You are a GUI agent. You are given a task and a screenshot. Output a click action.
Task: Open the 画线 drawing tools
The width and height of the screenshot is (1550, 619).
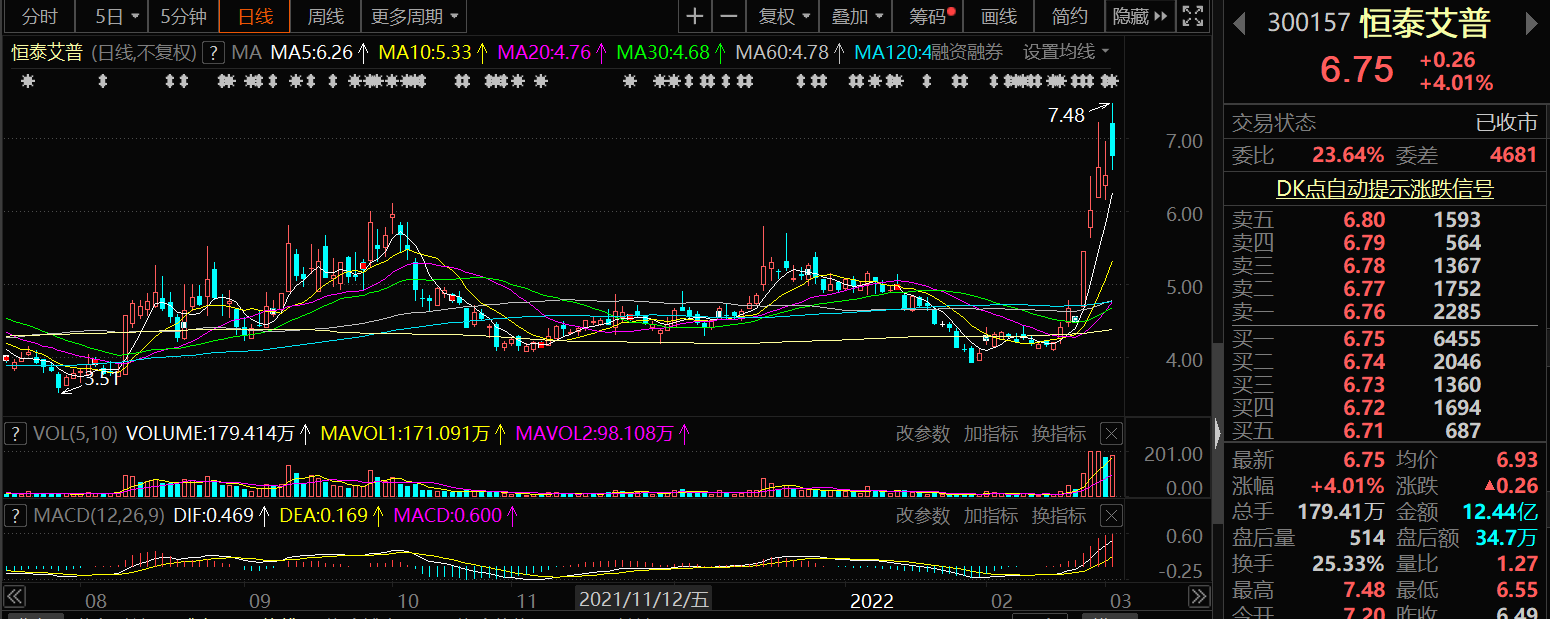click(999, 16)
